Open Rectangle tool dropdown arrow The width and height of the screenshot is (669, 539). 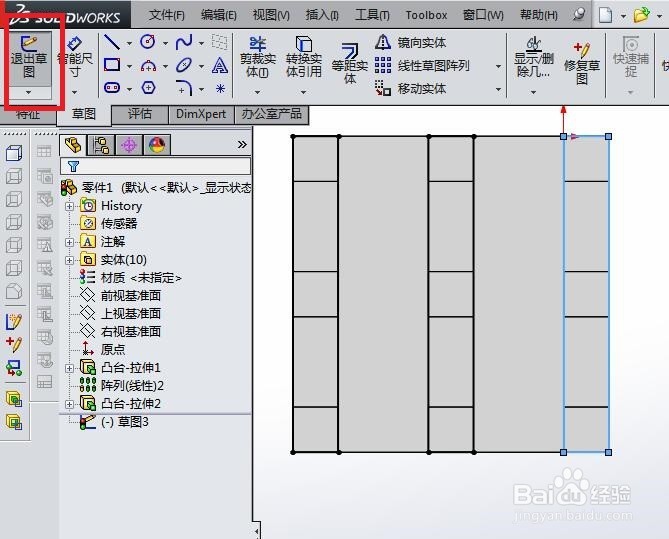129,66
